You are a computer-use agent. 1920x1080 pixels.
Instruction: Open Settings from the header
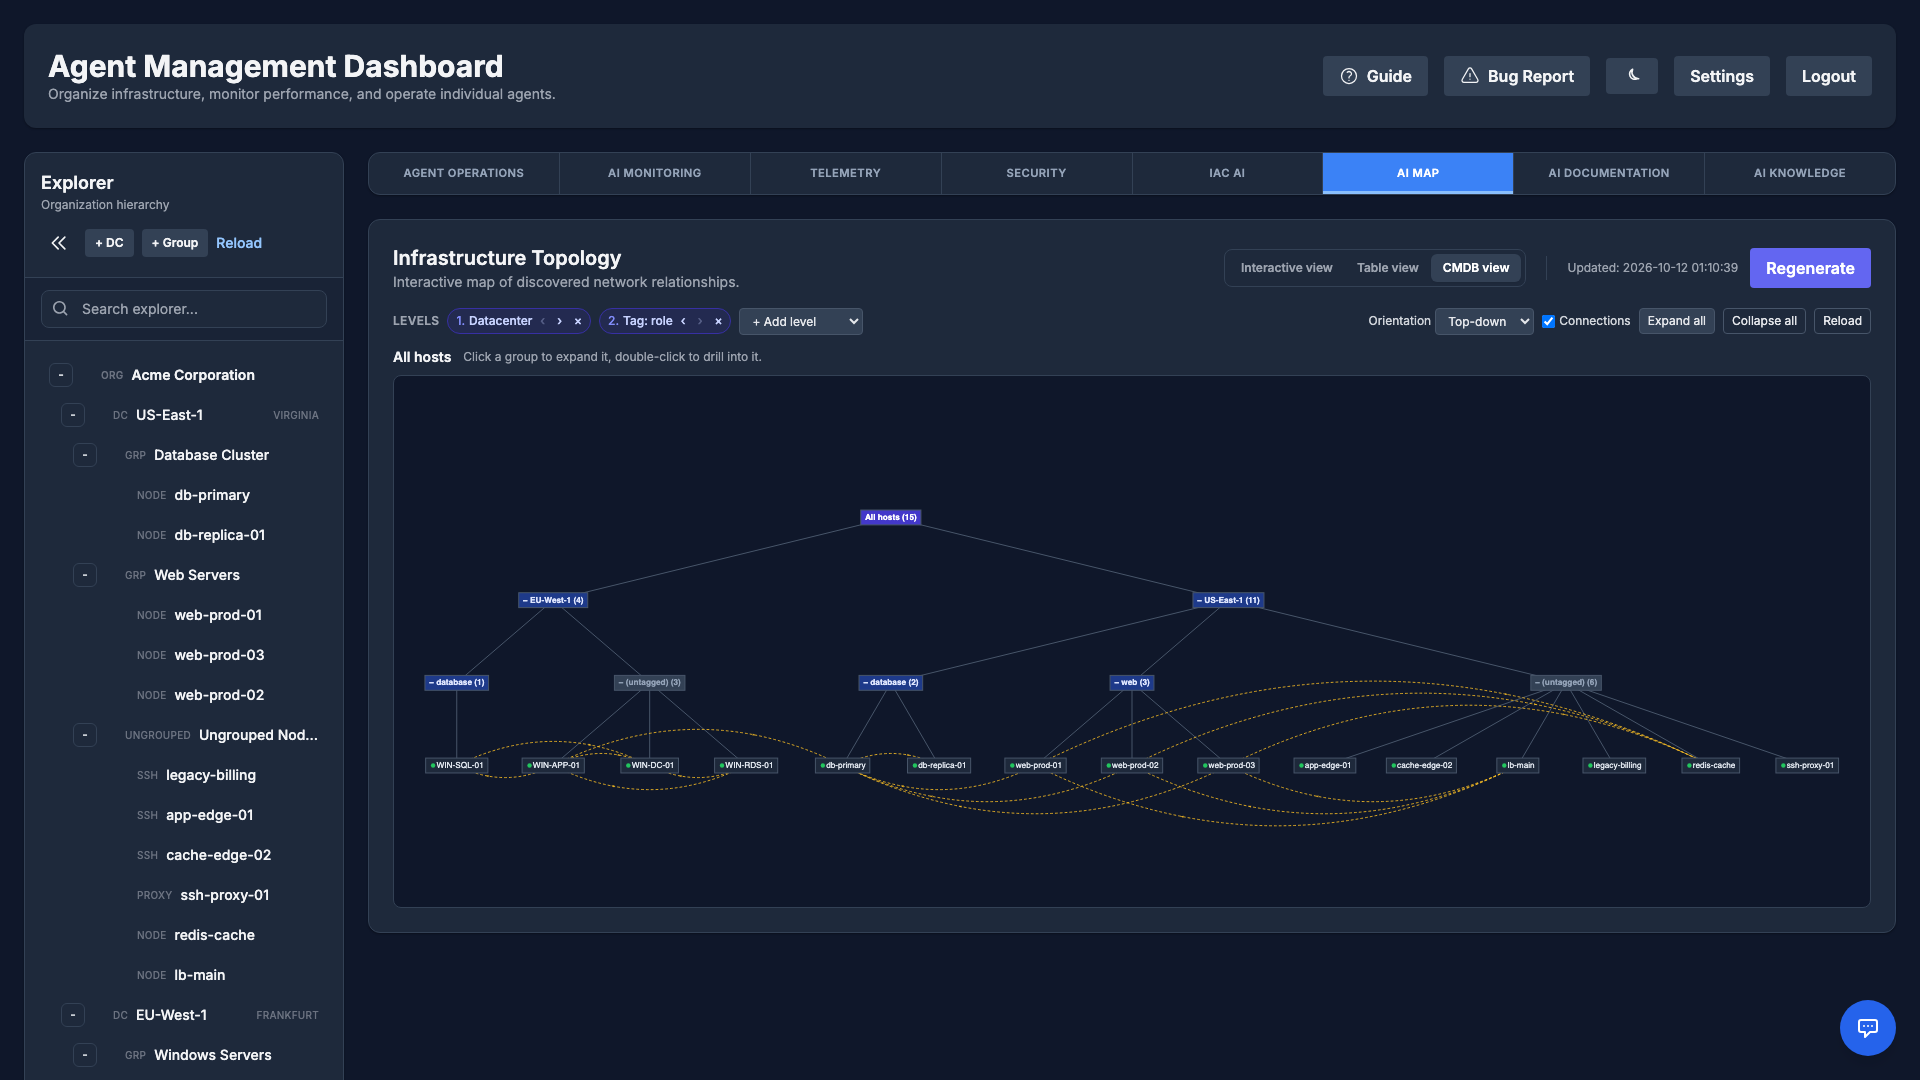click(1721, 76)
